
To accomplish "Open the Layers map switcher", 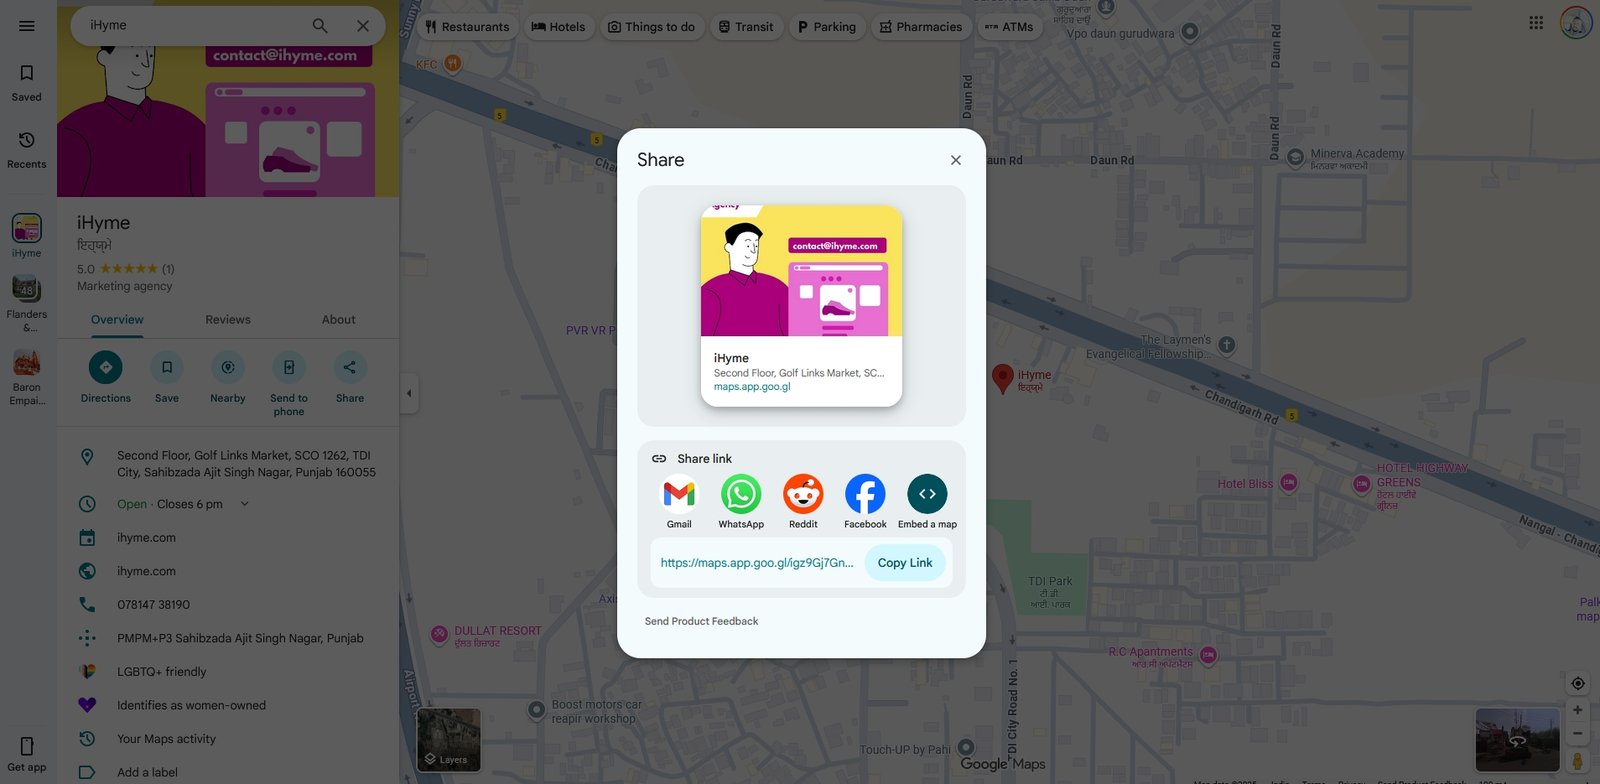I will [x=449, y=740].
